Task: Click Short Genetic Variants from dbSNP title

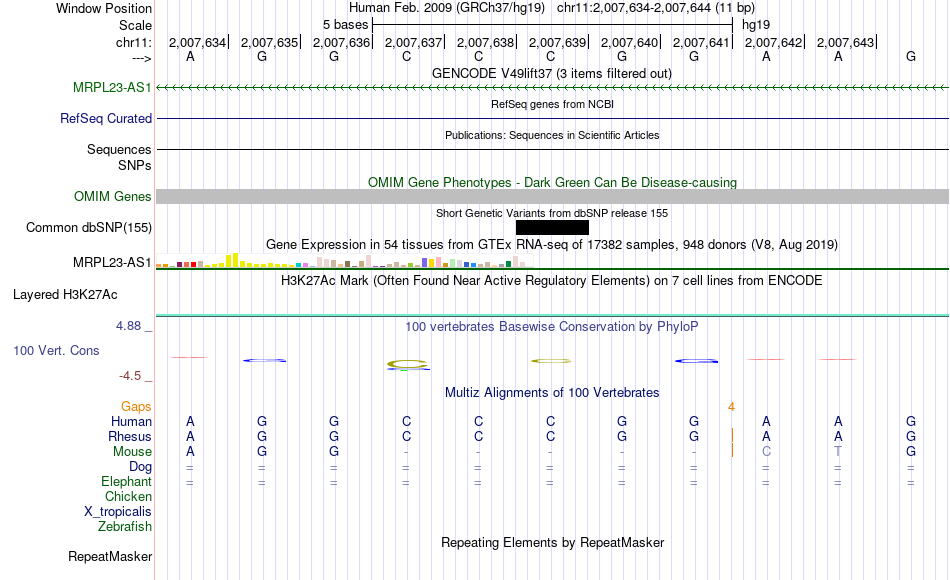Action: point(552,213)
